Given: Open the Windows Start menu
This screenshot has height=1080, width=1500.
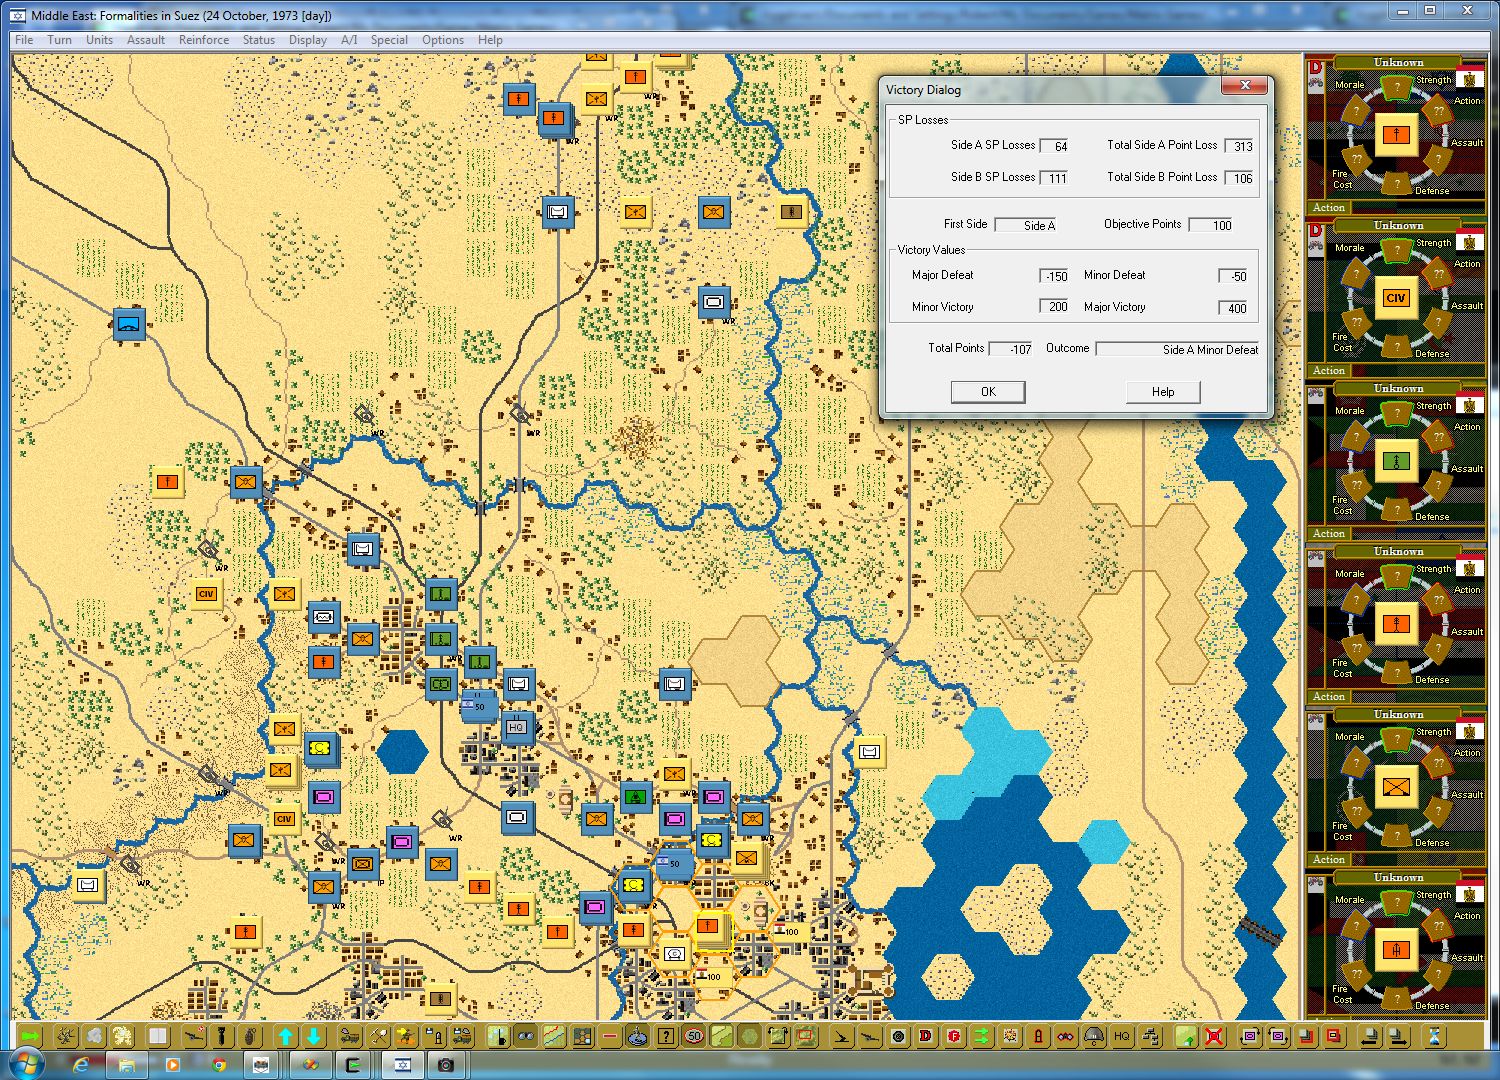Looking at the screenshot, I should tap(25, 1064).
